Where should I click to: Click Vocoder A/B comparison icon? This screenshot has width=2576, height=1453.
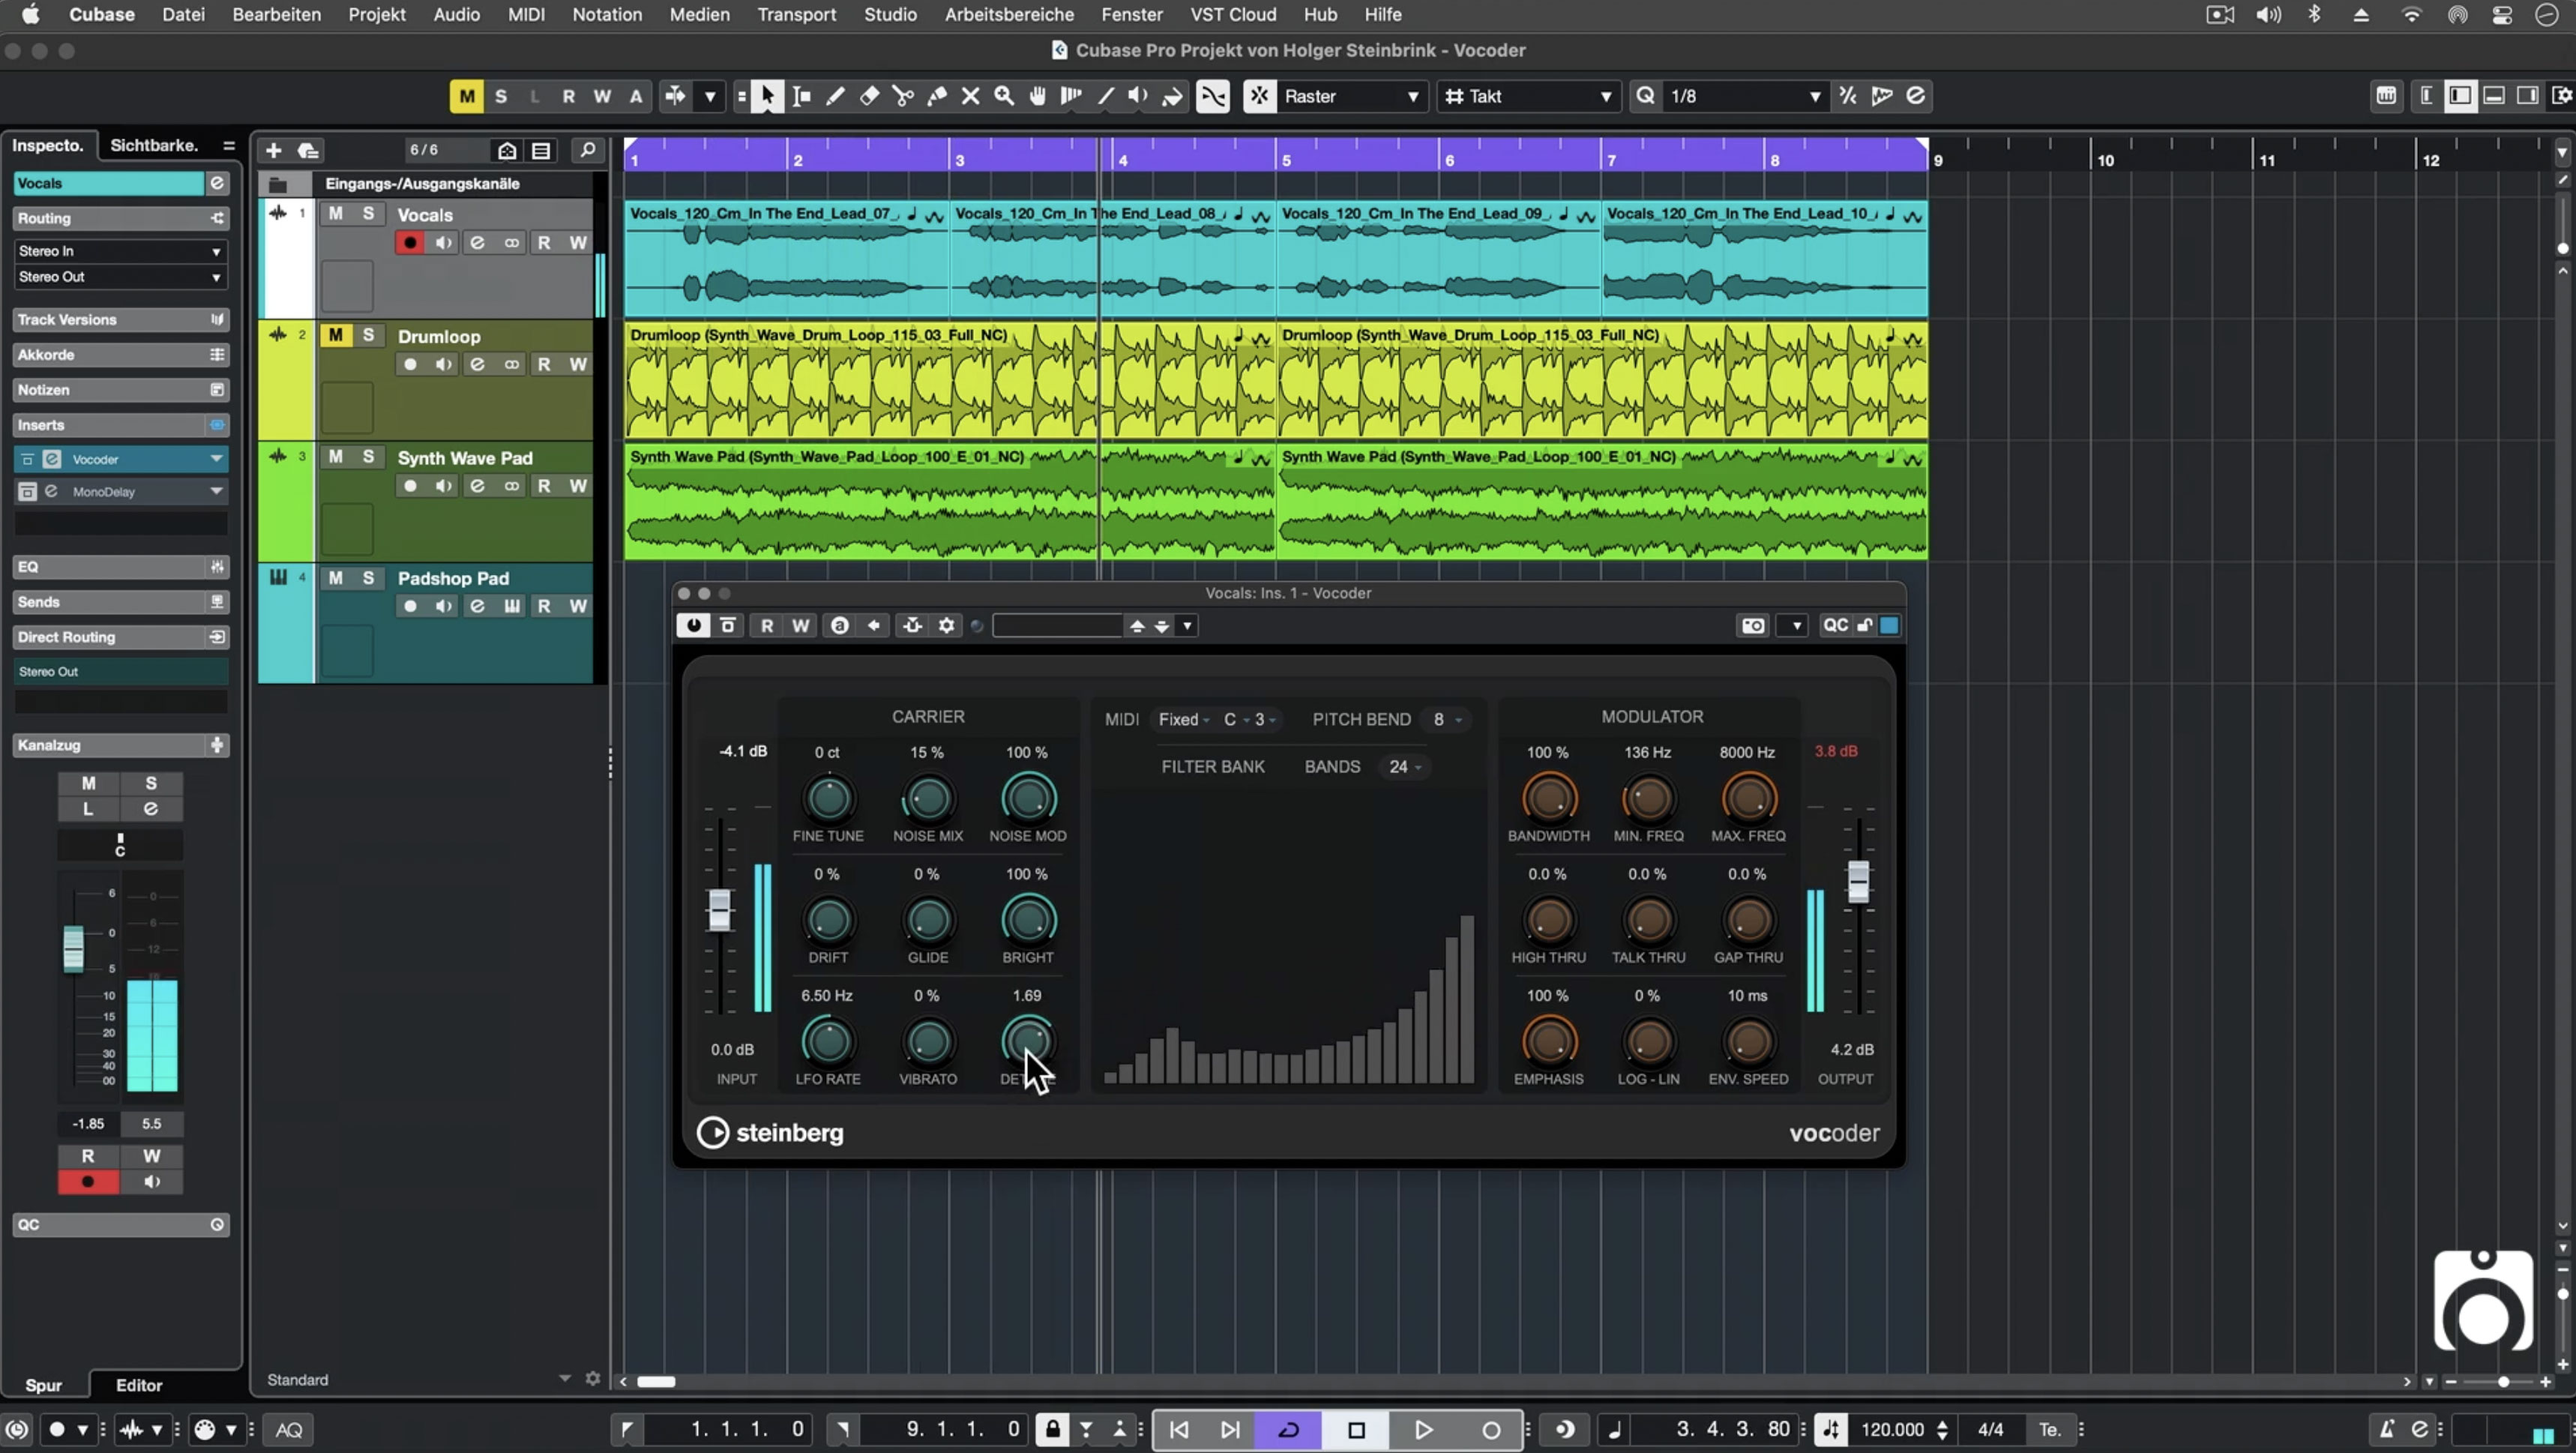[840, 625]
